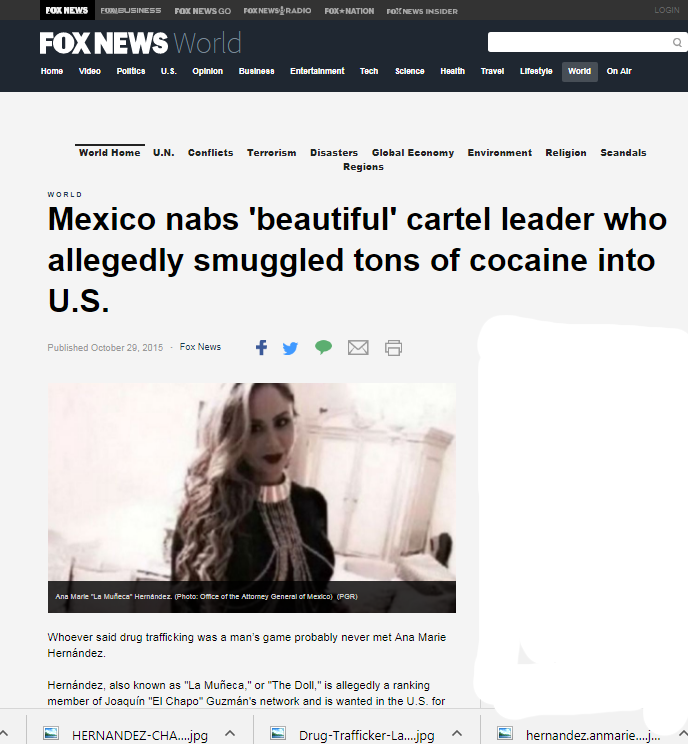The width and height of the screenshot is (688, 744).
Task: Open Scandals world subsection
Action: pos(623,153)
